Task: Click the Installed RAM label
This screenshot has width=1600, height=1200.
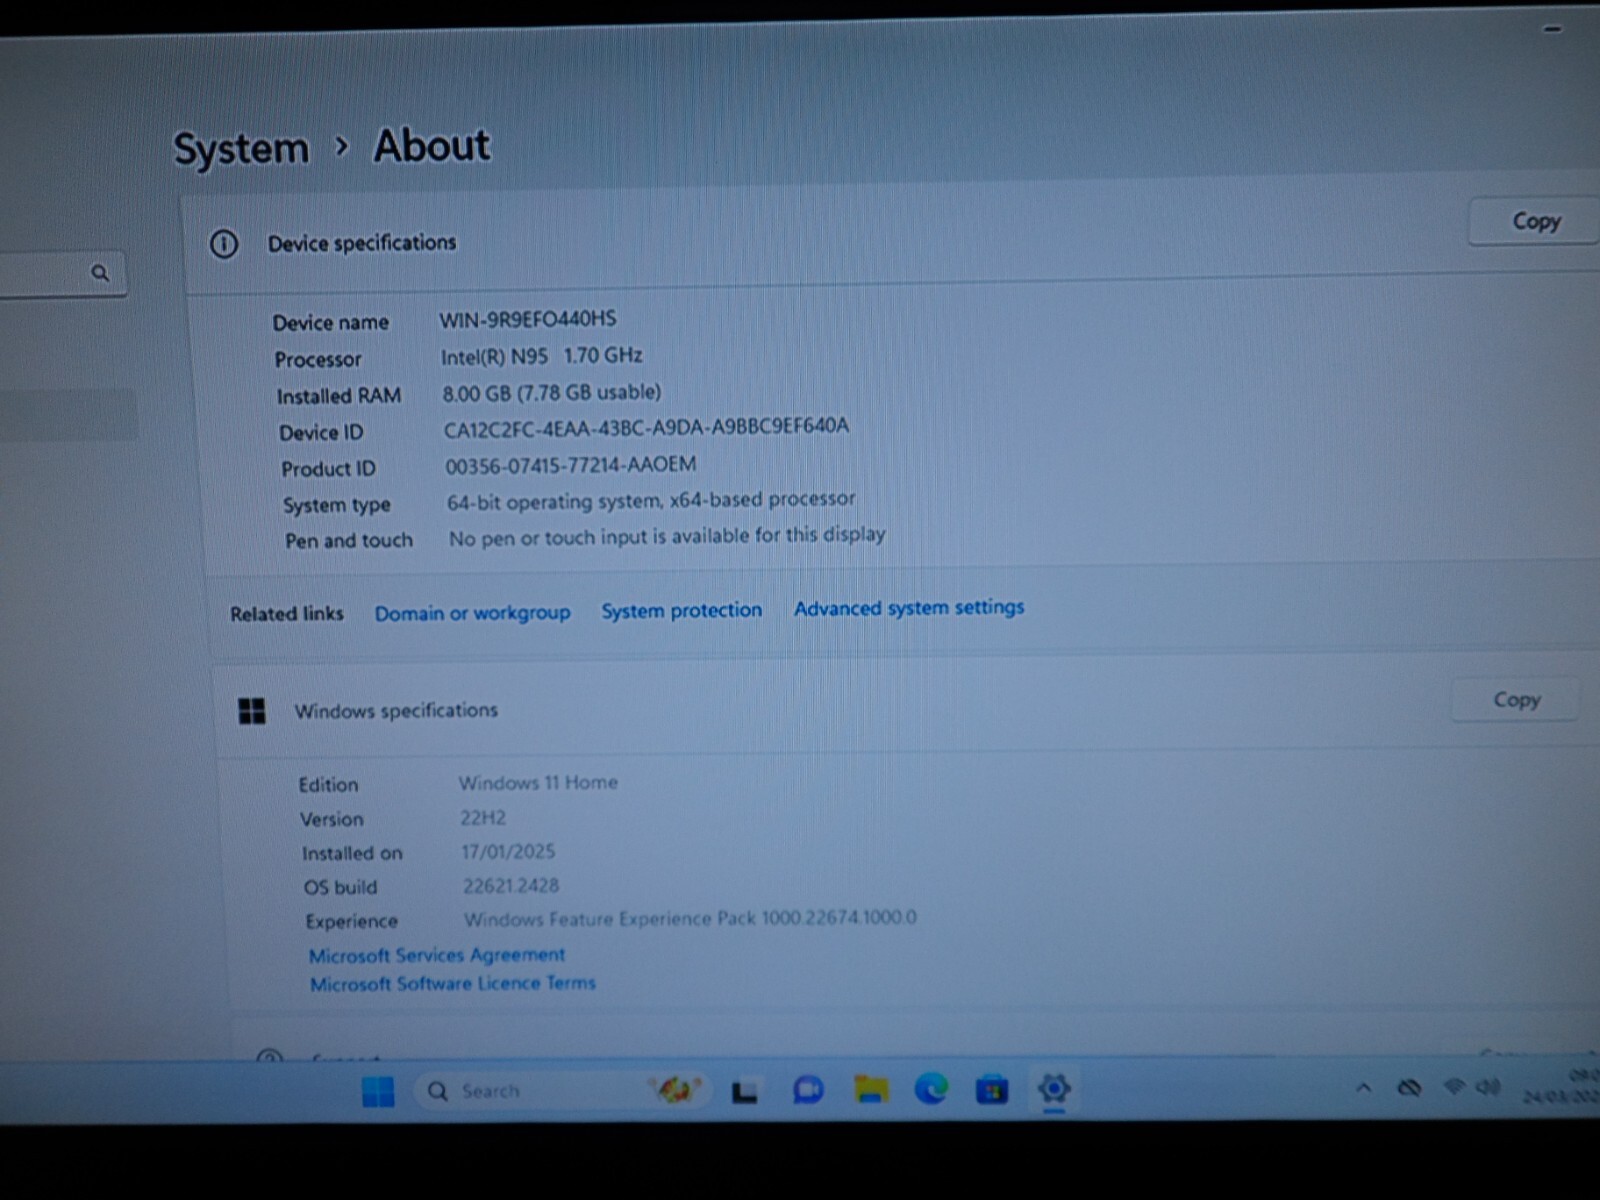Action: [x=339, y=396]
